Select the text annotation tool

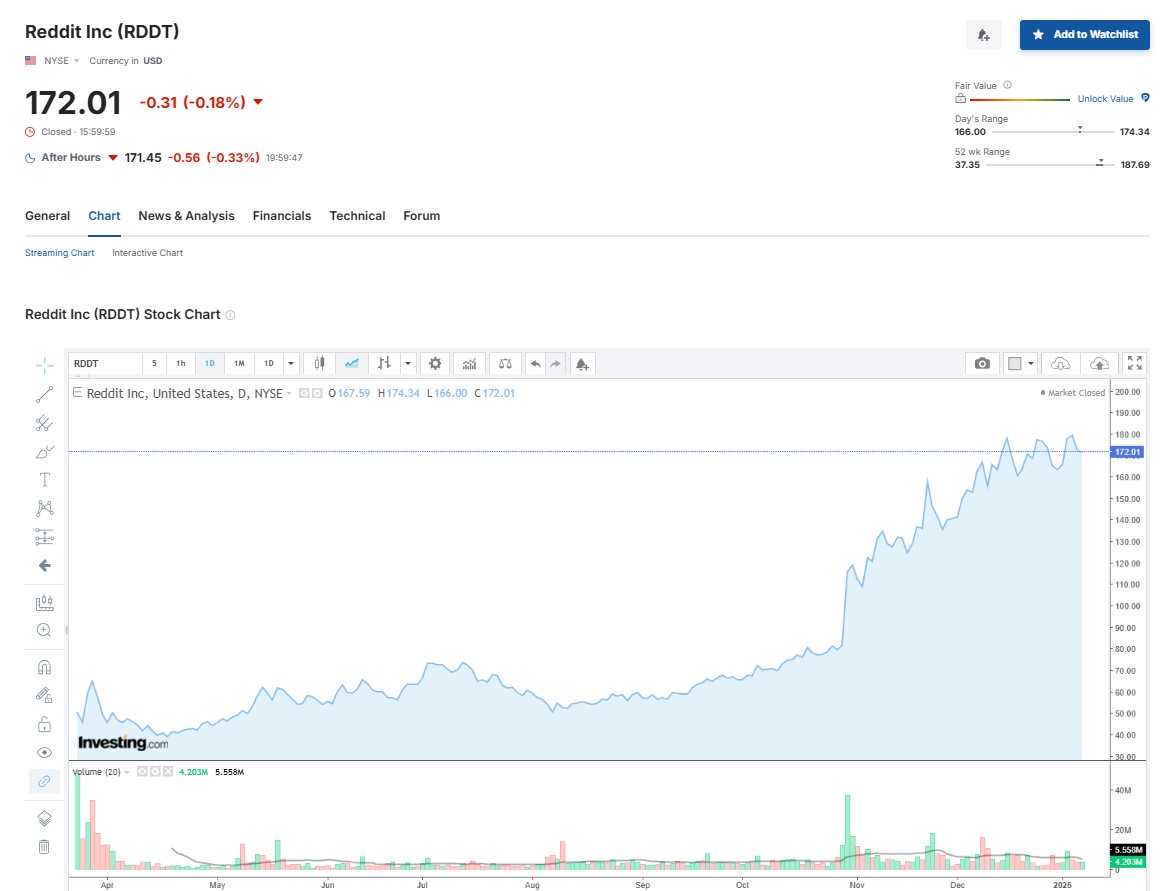(x=44, y=480)
